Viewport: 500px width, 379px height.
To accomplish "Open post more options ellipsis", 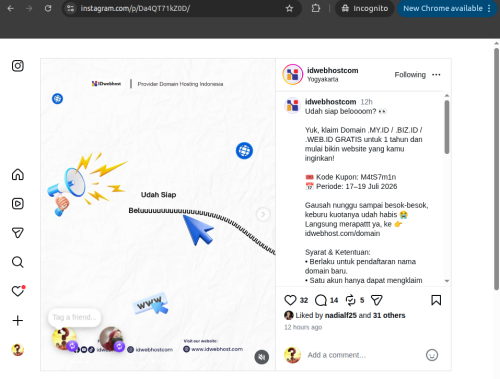I will pos(436,75).
